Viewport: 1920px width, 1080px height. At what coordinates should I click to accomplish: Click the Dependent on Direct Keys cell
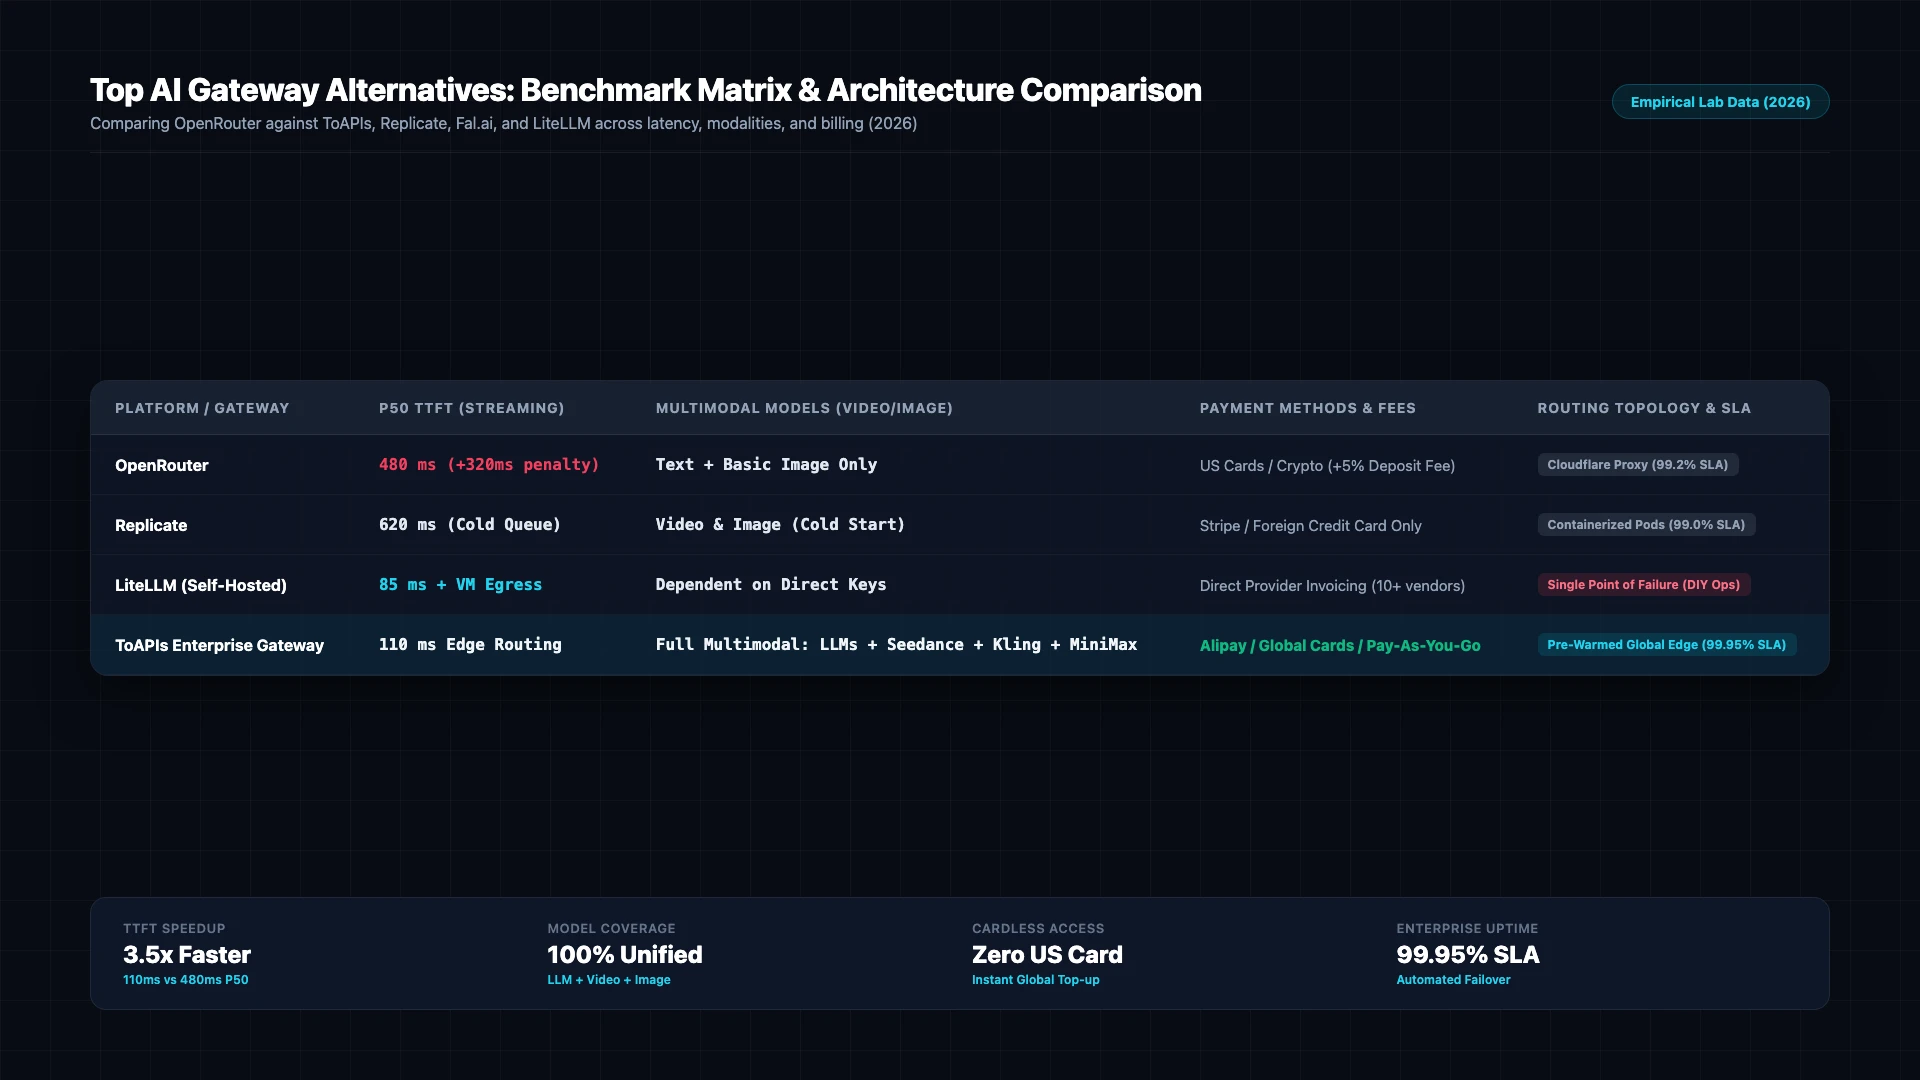point(771,584)
